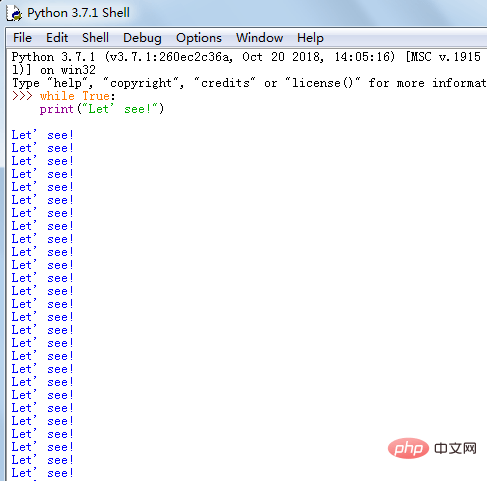
Task: Click the Python 3.7.1 Shell window title
Action: [78, 13]
